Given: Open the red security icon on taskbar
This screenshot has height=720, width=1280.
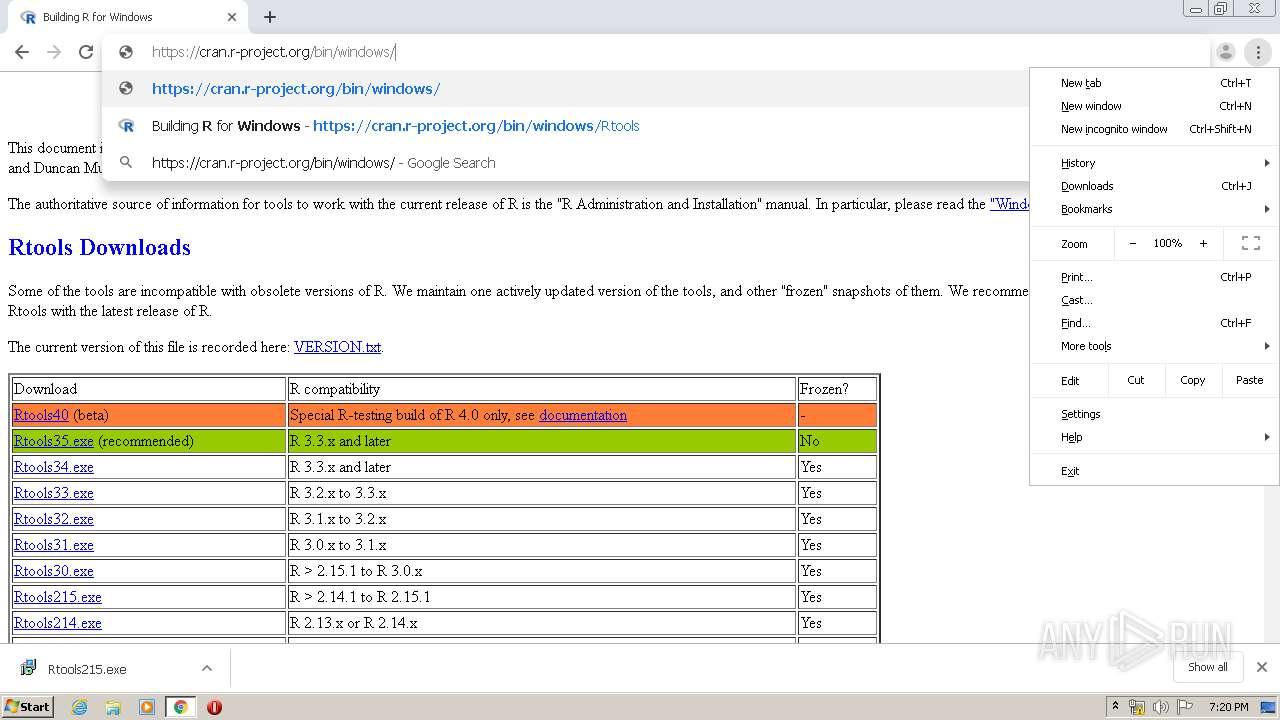Looking at the screenshot, I should 214,707.
